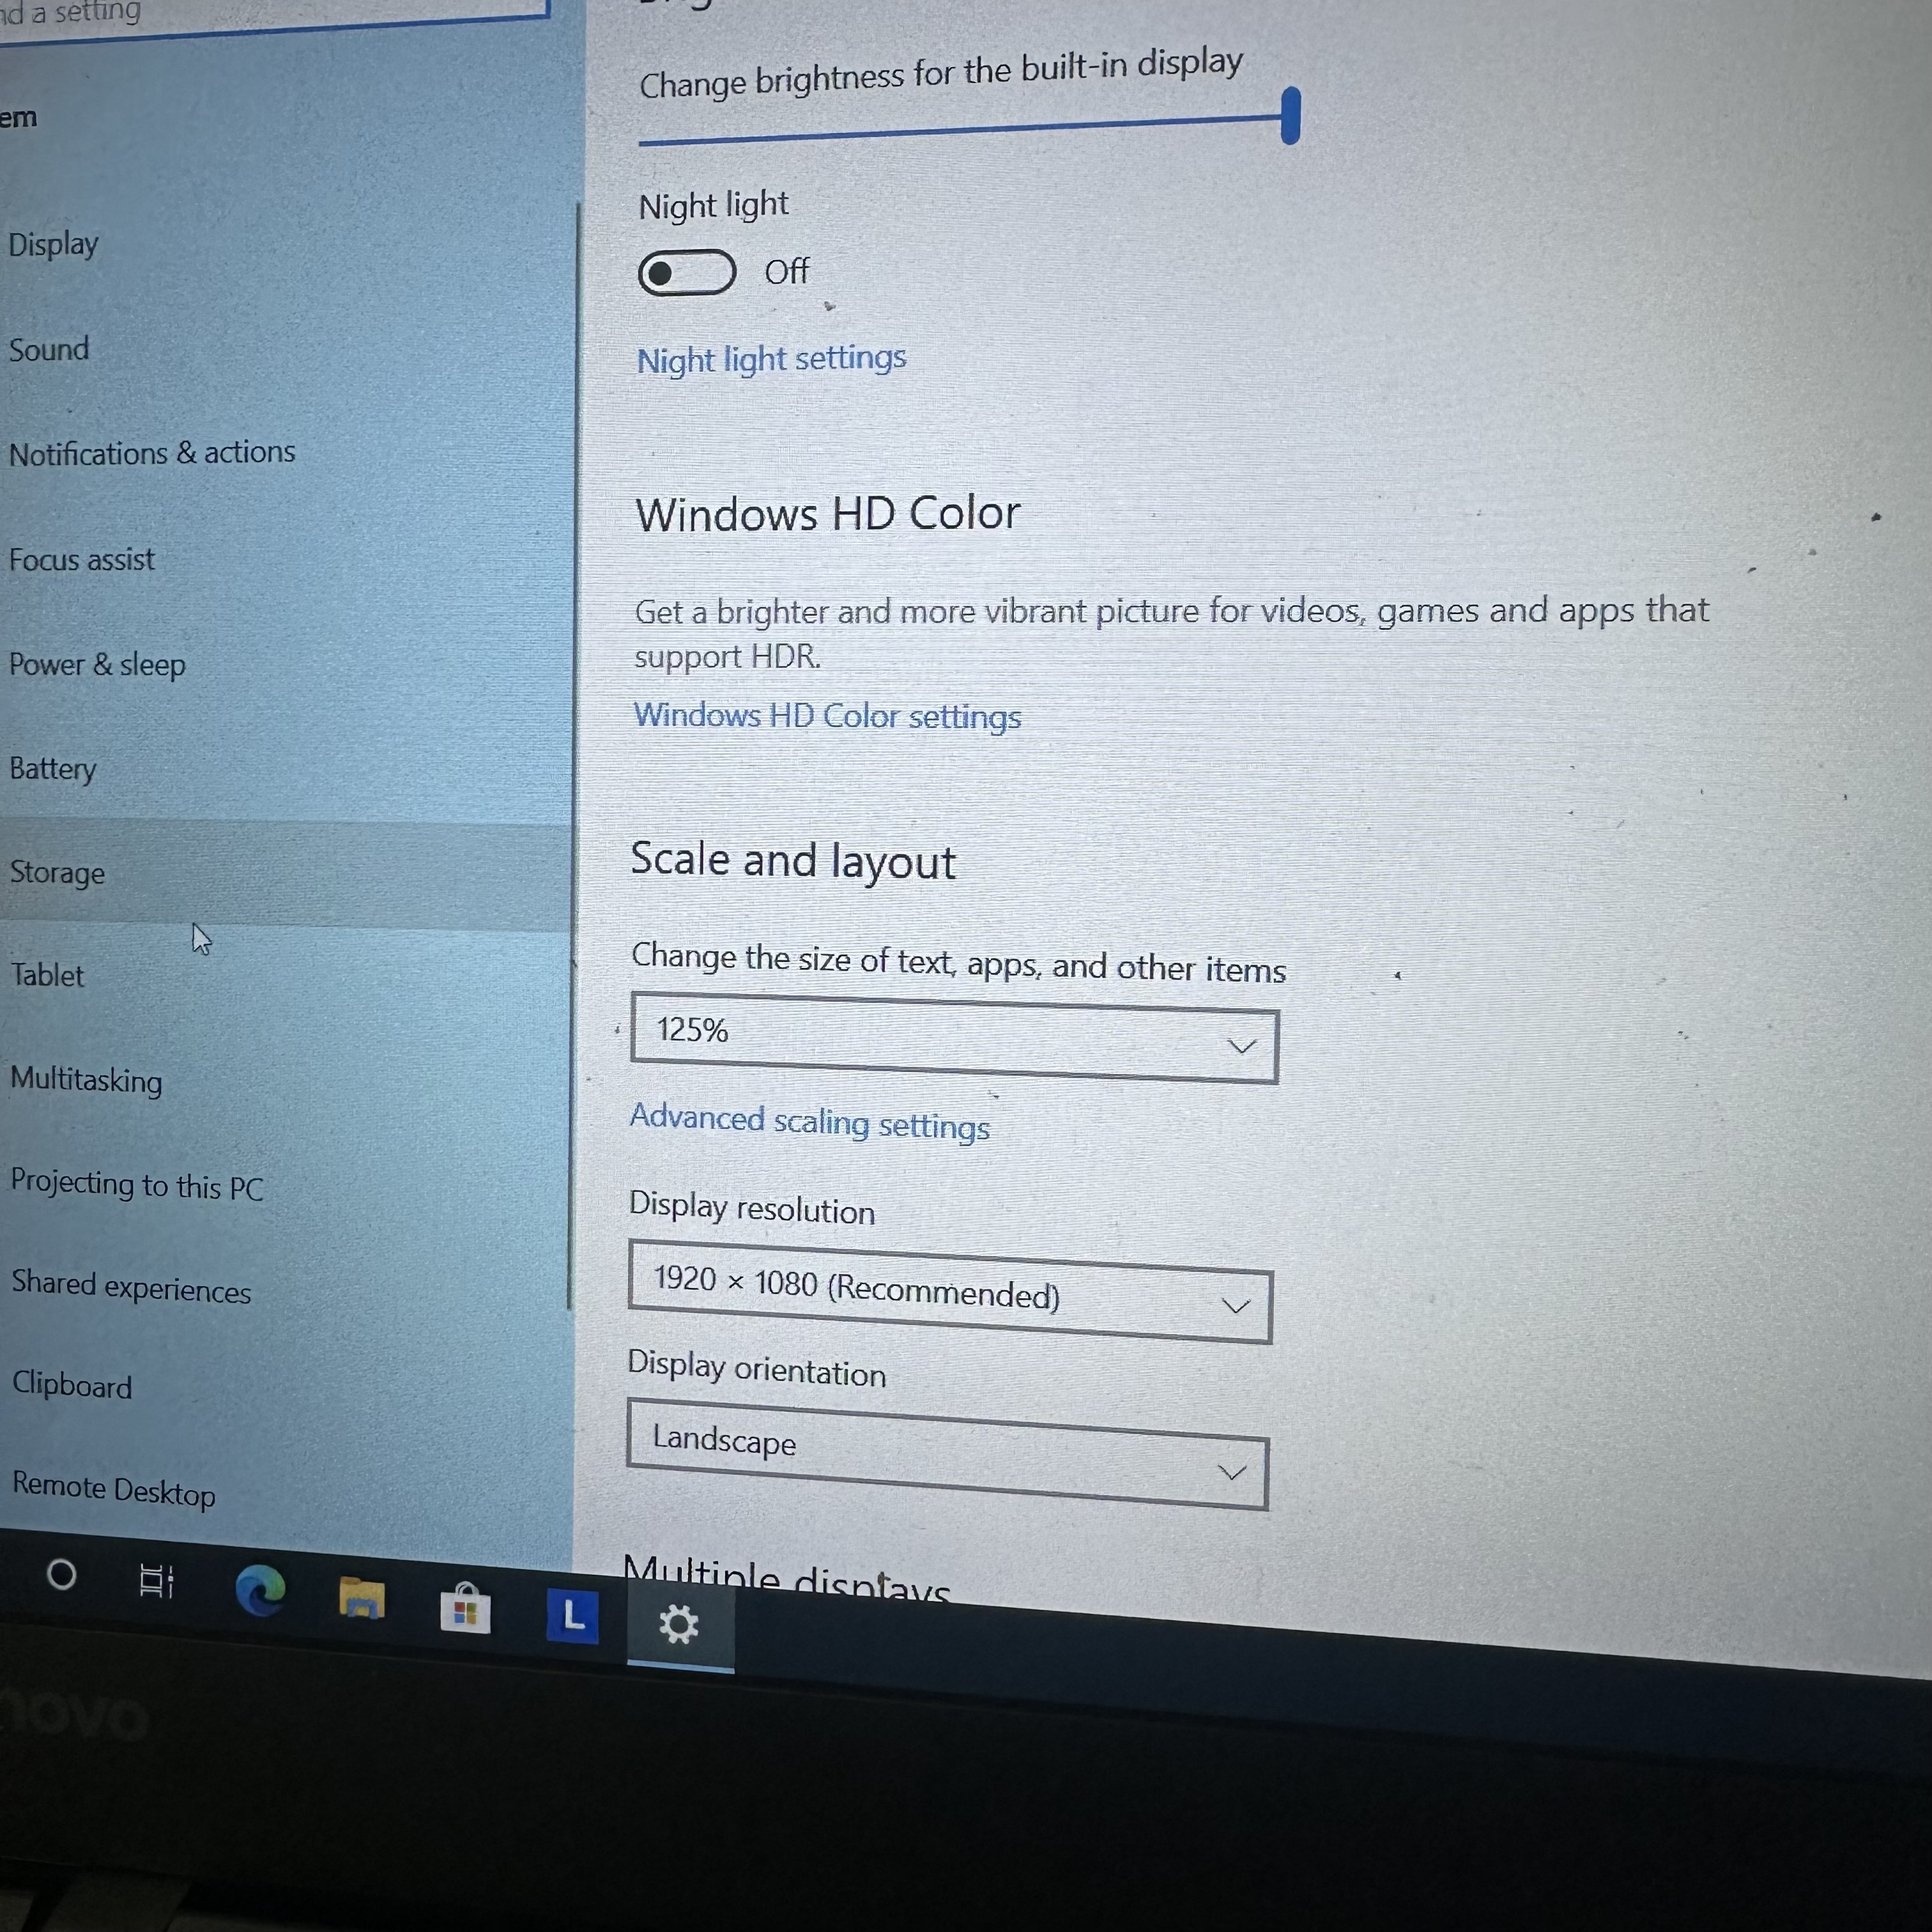The image size is (1932, 1932).
Task: Open Cortana search circle on taskbar
Action: [61, 1575]
